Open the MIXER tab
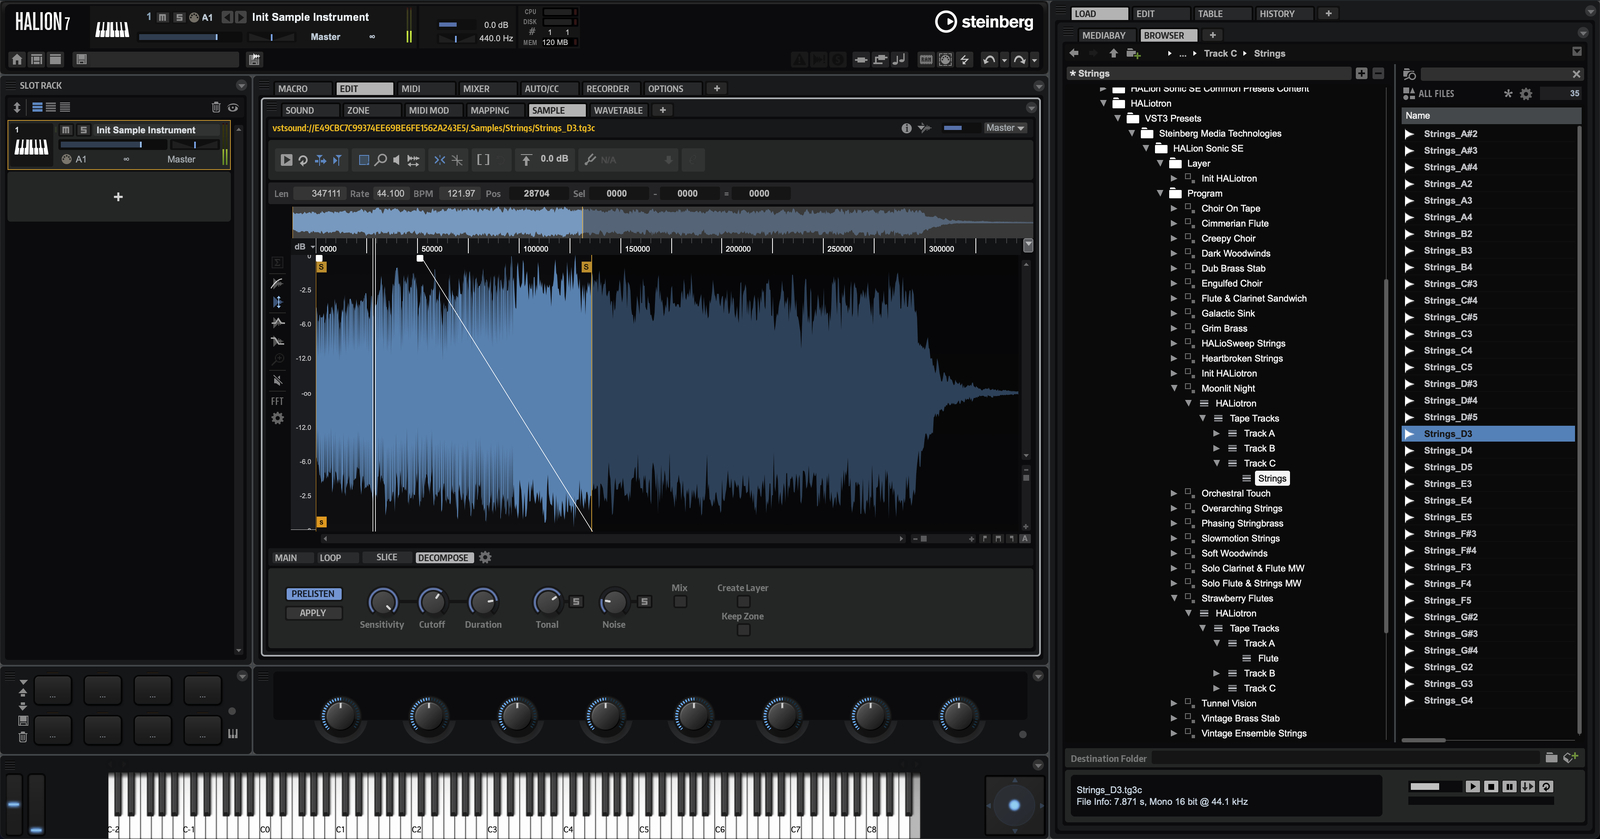1600x839 pixels. [x=476, y=89]
